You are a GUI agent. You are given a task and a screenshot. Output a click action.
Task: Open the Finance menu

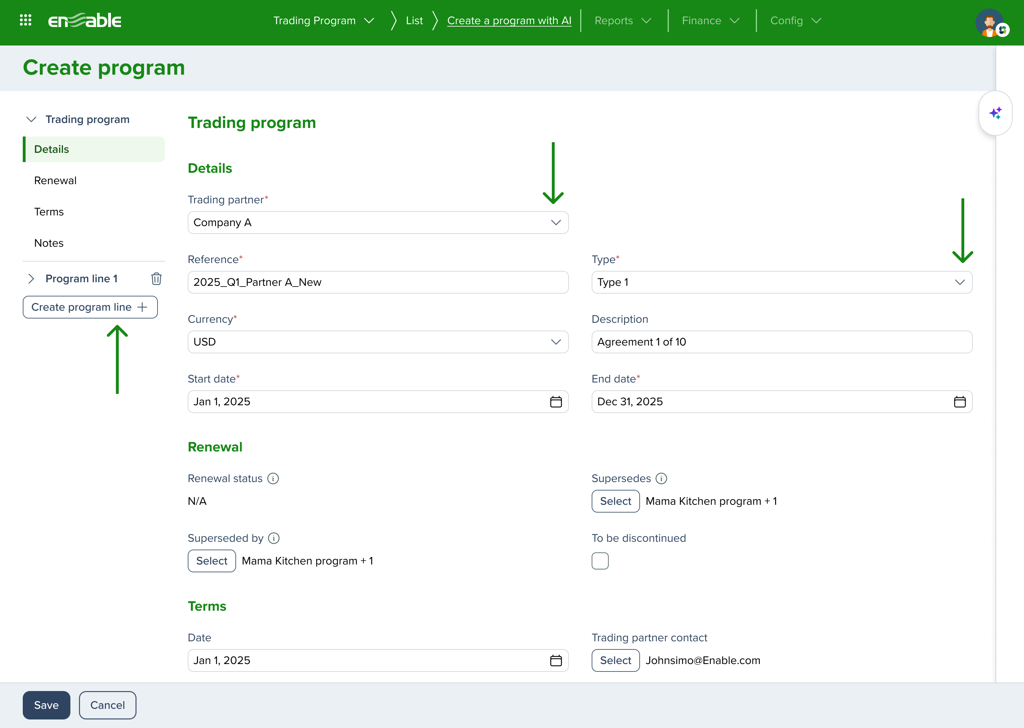tap(710, 21)
